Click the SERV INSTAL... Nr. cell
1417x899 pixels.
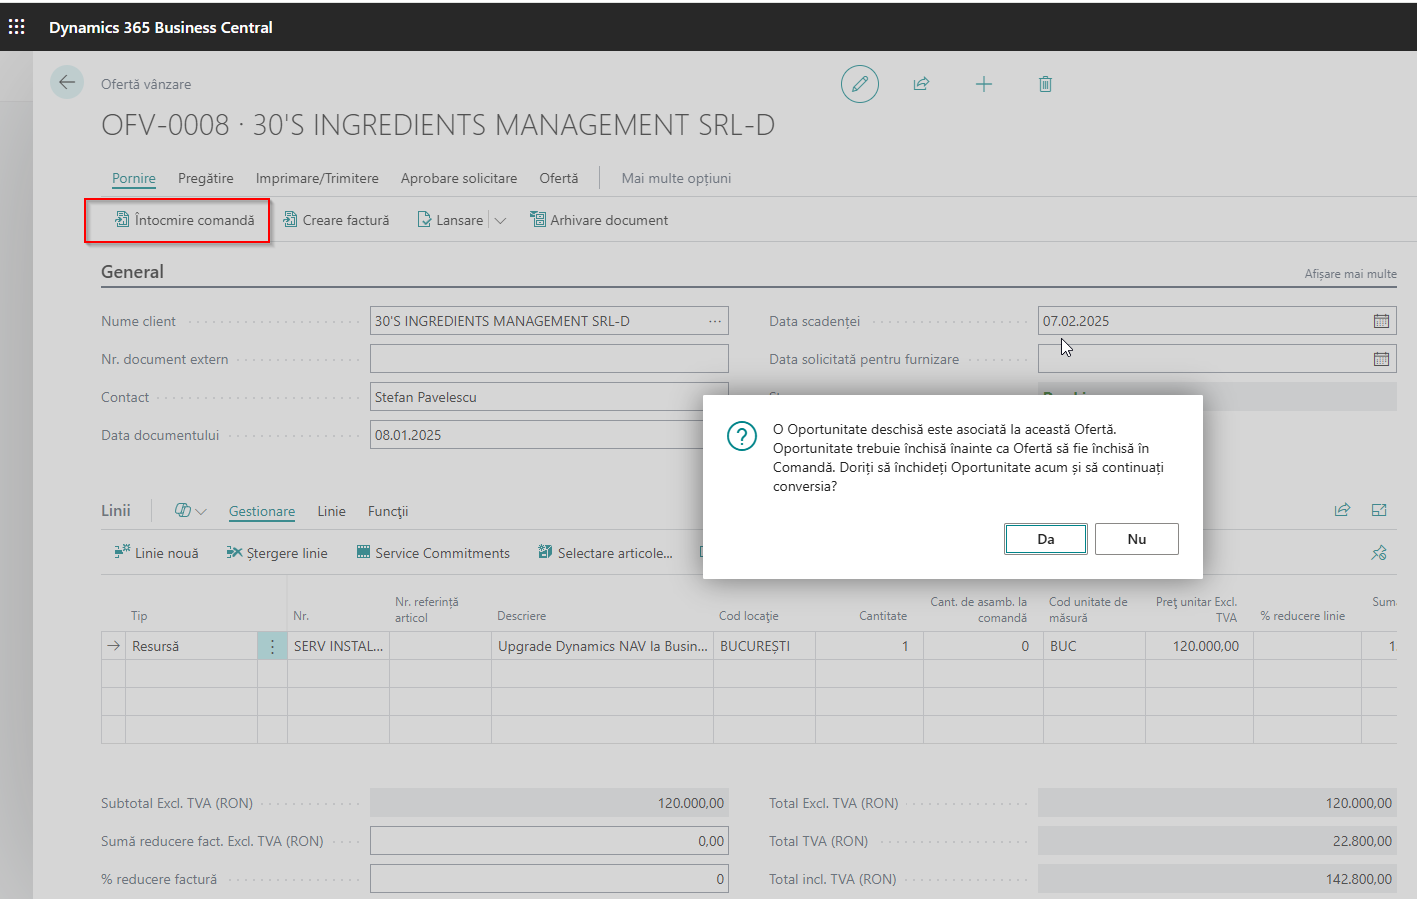(339, 646)
